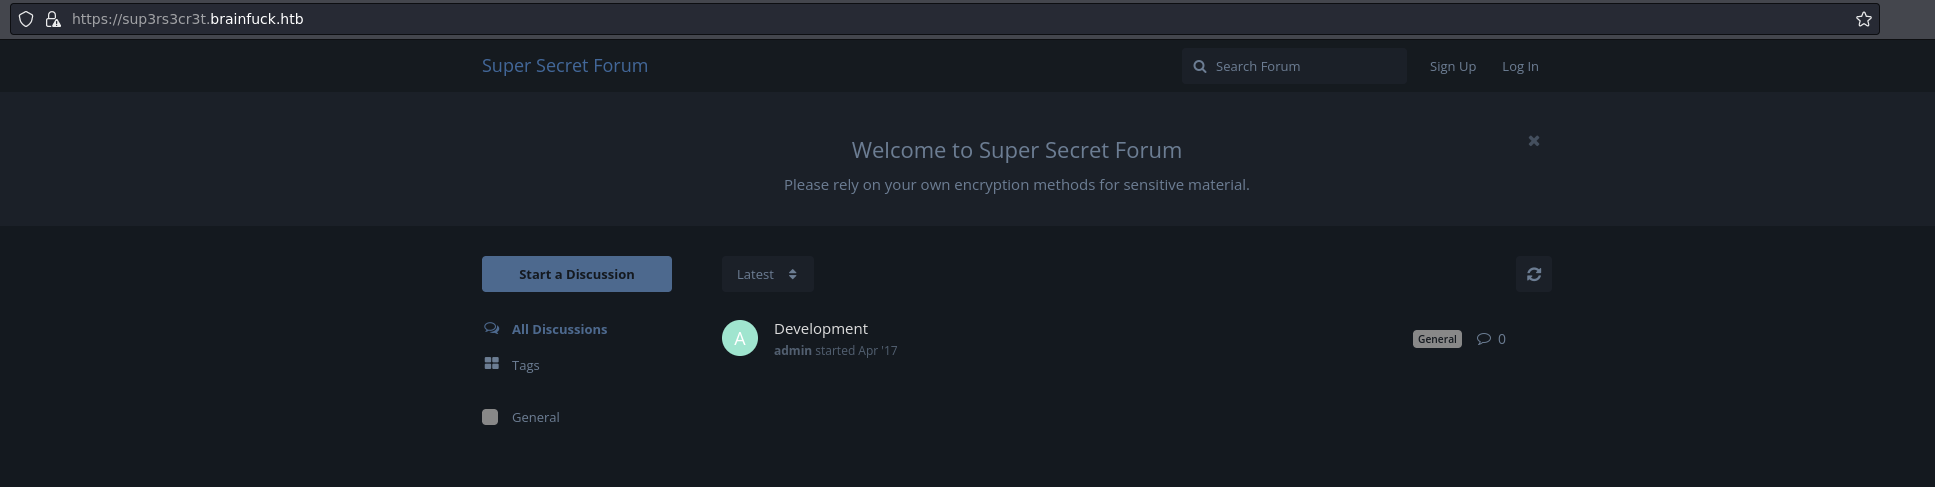This screenshot has height=487, width=1935.
Task: Click the refresh discussions icon button
Action: click(x=1533, y=274)
